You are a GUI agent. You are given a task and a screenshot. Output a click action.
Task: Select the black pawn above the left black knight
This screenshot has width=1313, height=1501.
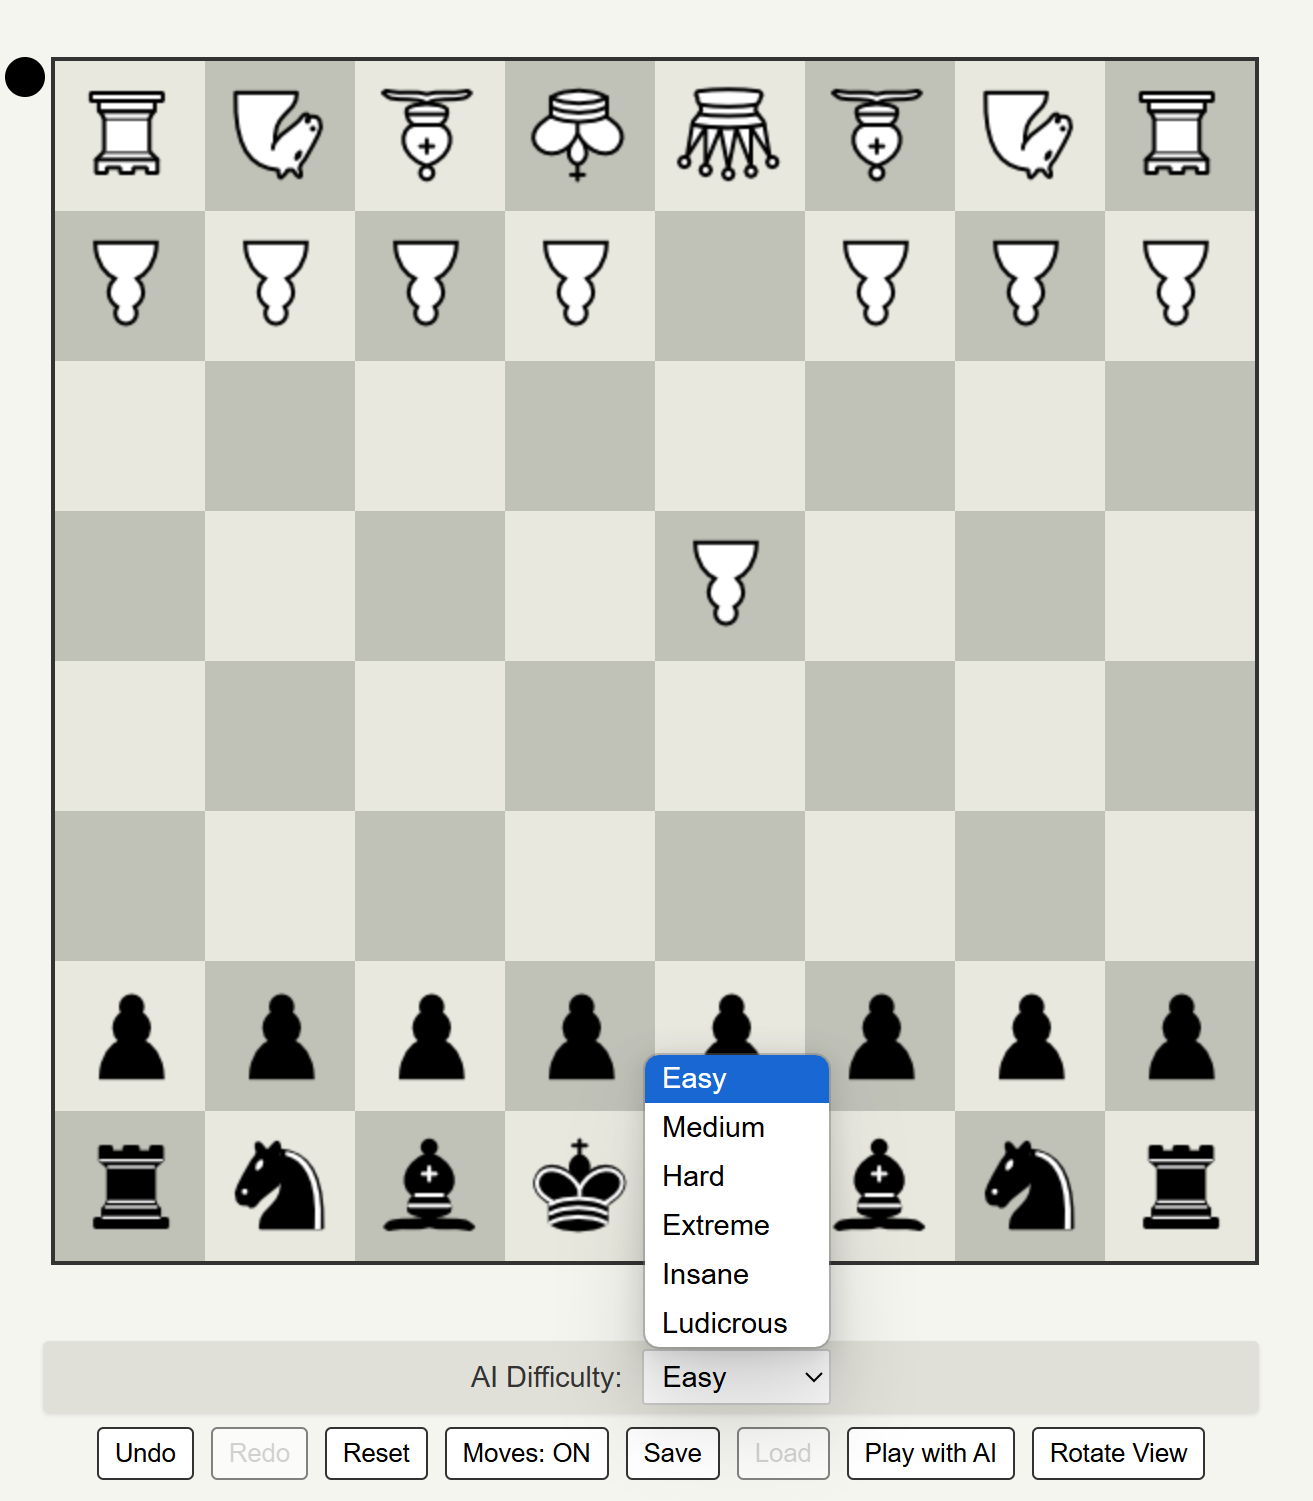pyautogui.click(x=281, y=1037)
